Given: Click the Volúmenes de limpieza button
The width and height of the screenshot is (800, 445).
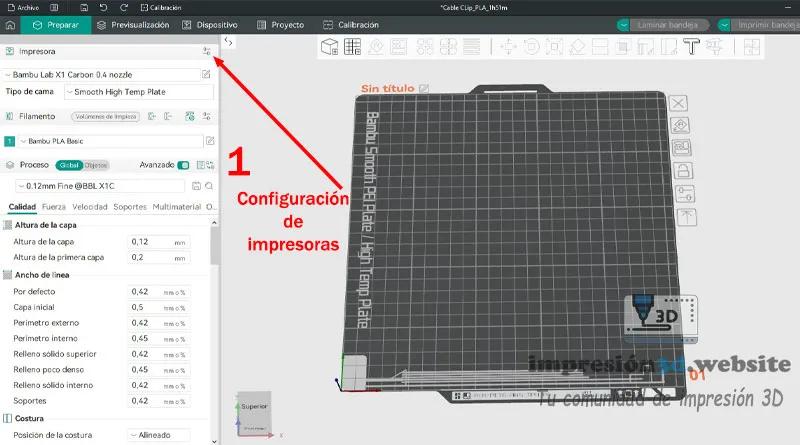Looking at the screenshot, I should pyautogui.click(x=106, y=116).
